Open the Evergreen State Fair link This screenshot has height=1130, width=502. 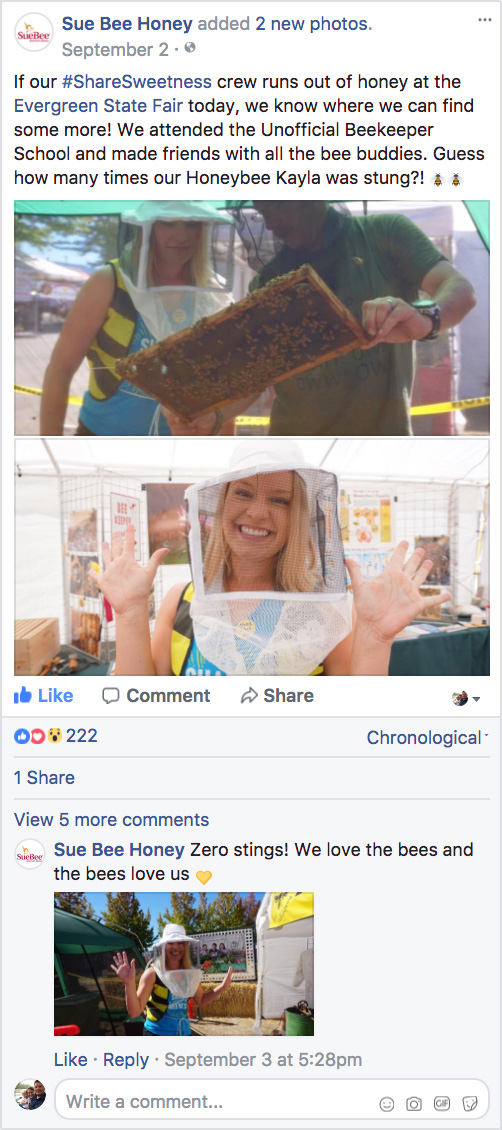click(x=98, y=106)
